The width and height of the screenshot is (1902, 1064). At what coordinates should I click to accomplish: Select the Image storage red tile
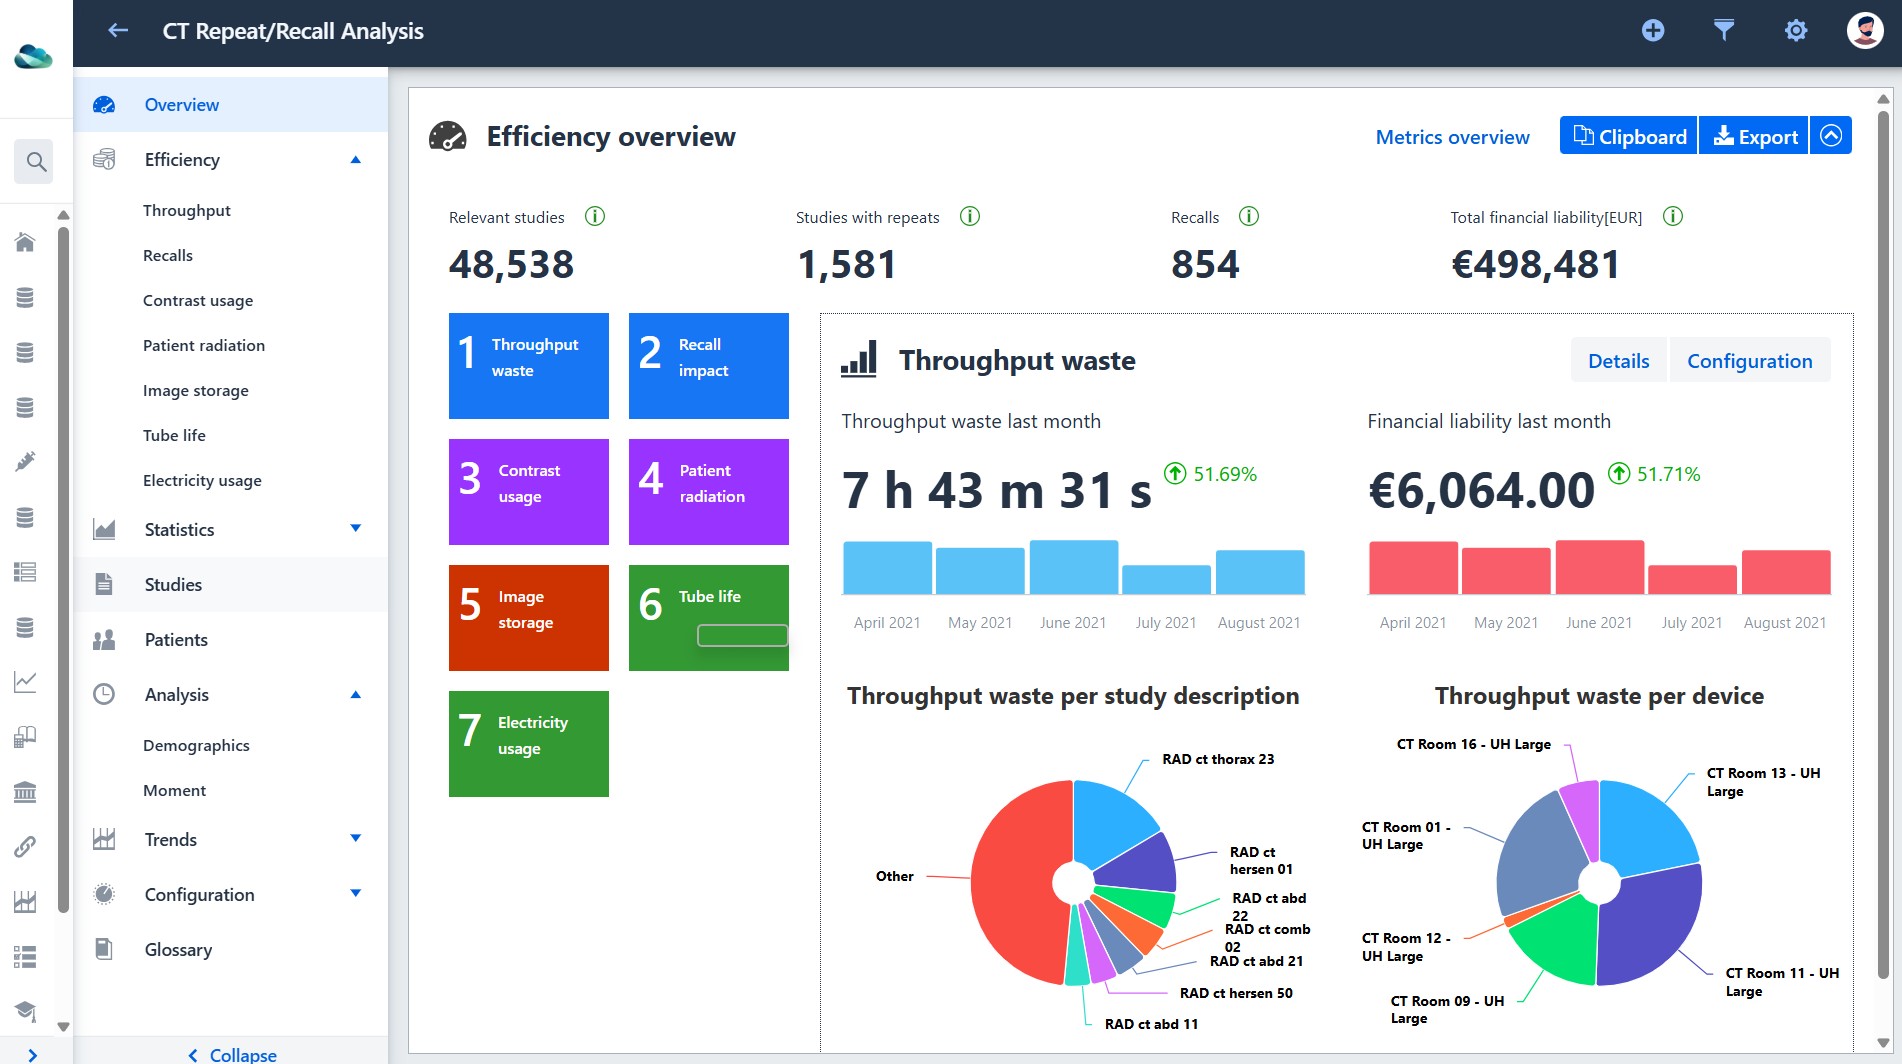(x=528, y=617)
